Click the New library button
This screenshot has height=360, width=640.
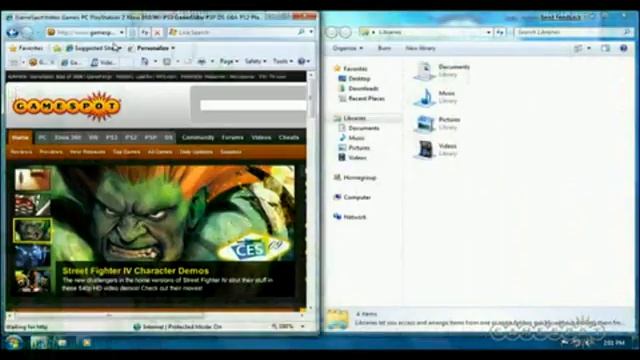coord(420,48)
